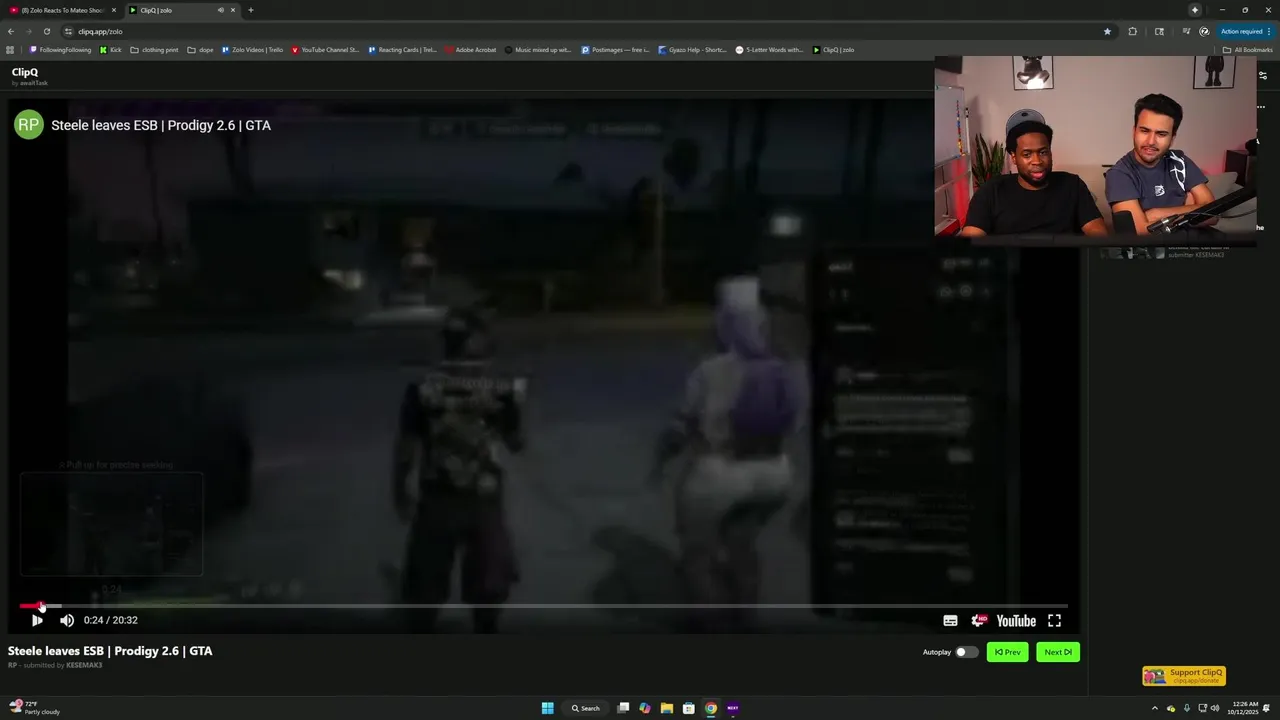
Task: Play the video with the play button
Action: click(37, 620)
